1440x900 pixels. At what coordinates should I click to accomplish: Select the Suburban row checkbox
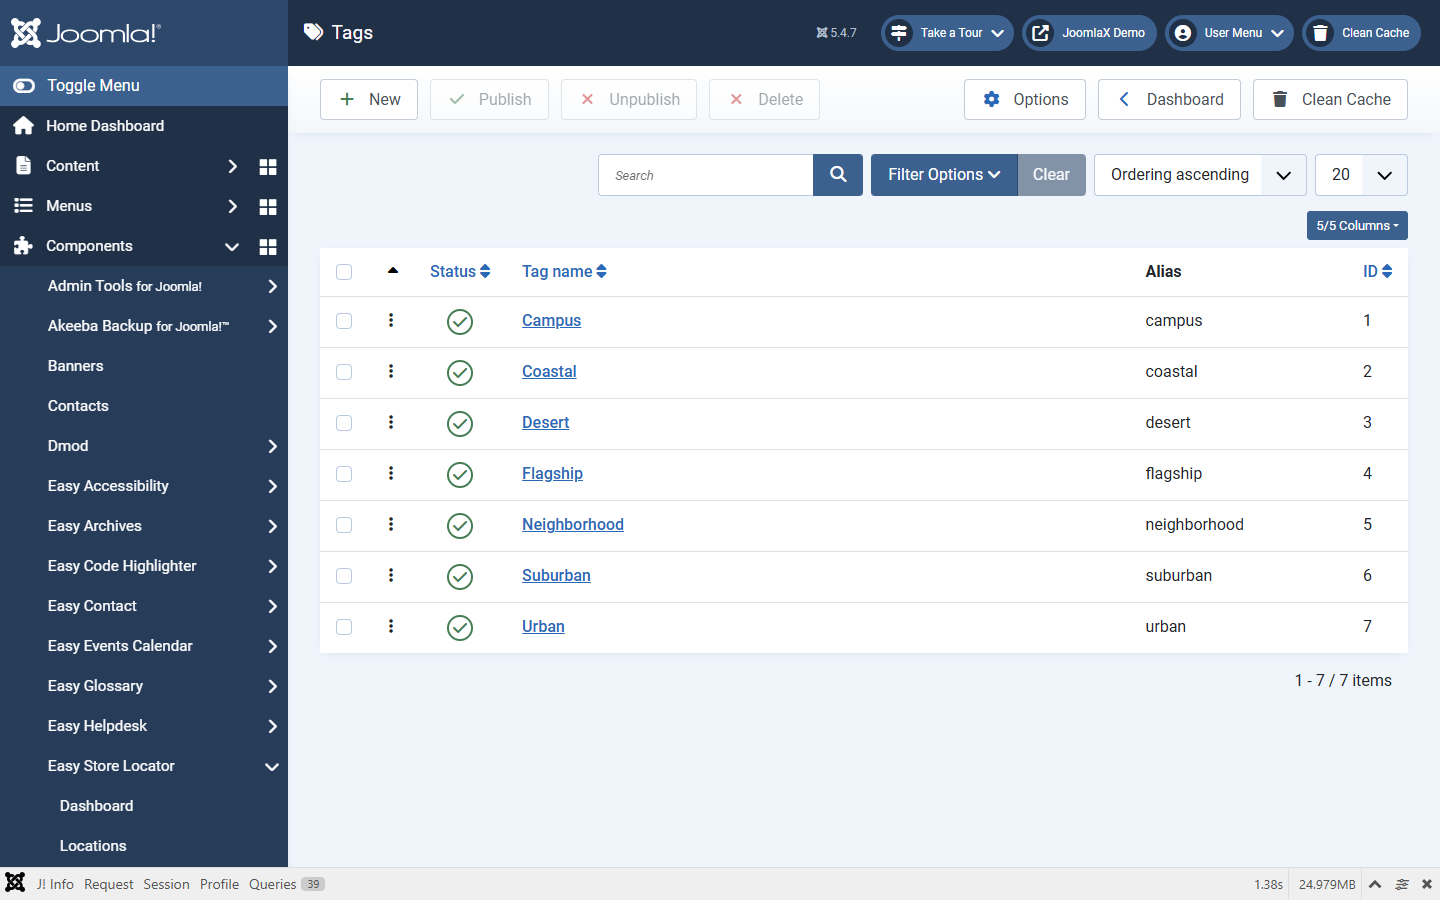(x=344, y=576)
